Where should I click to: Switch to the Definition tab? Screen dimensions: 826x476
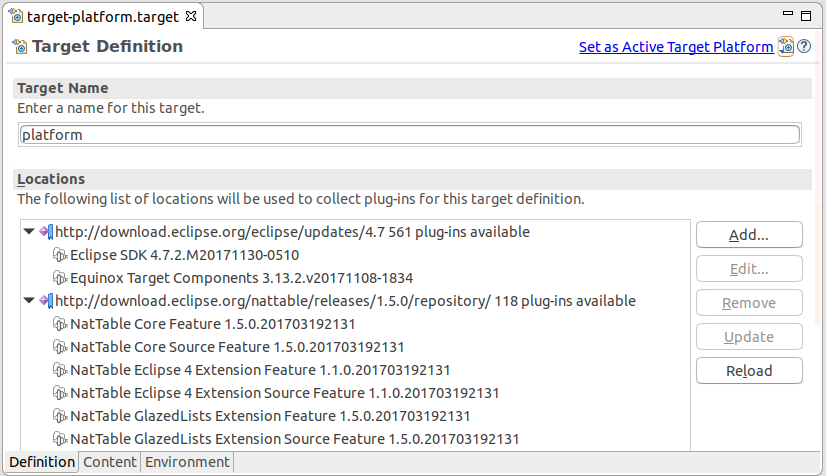pos(42,462)
